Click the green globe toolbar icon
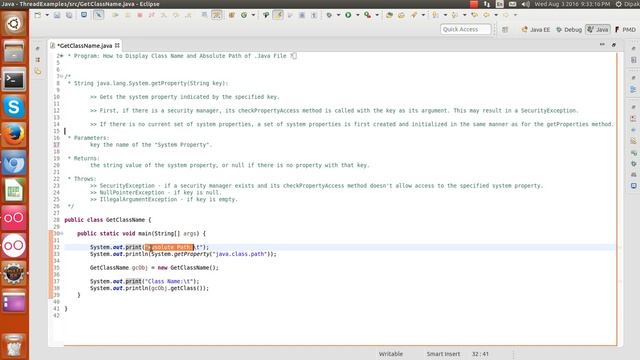 (x=244, y=15)
